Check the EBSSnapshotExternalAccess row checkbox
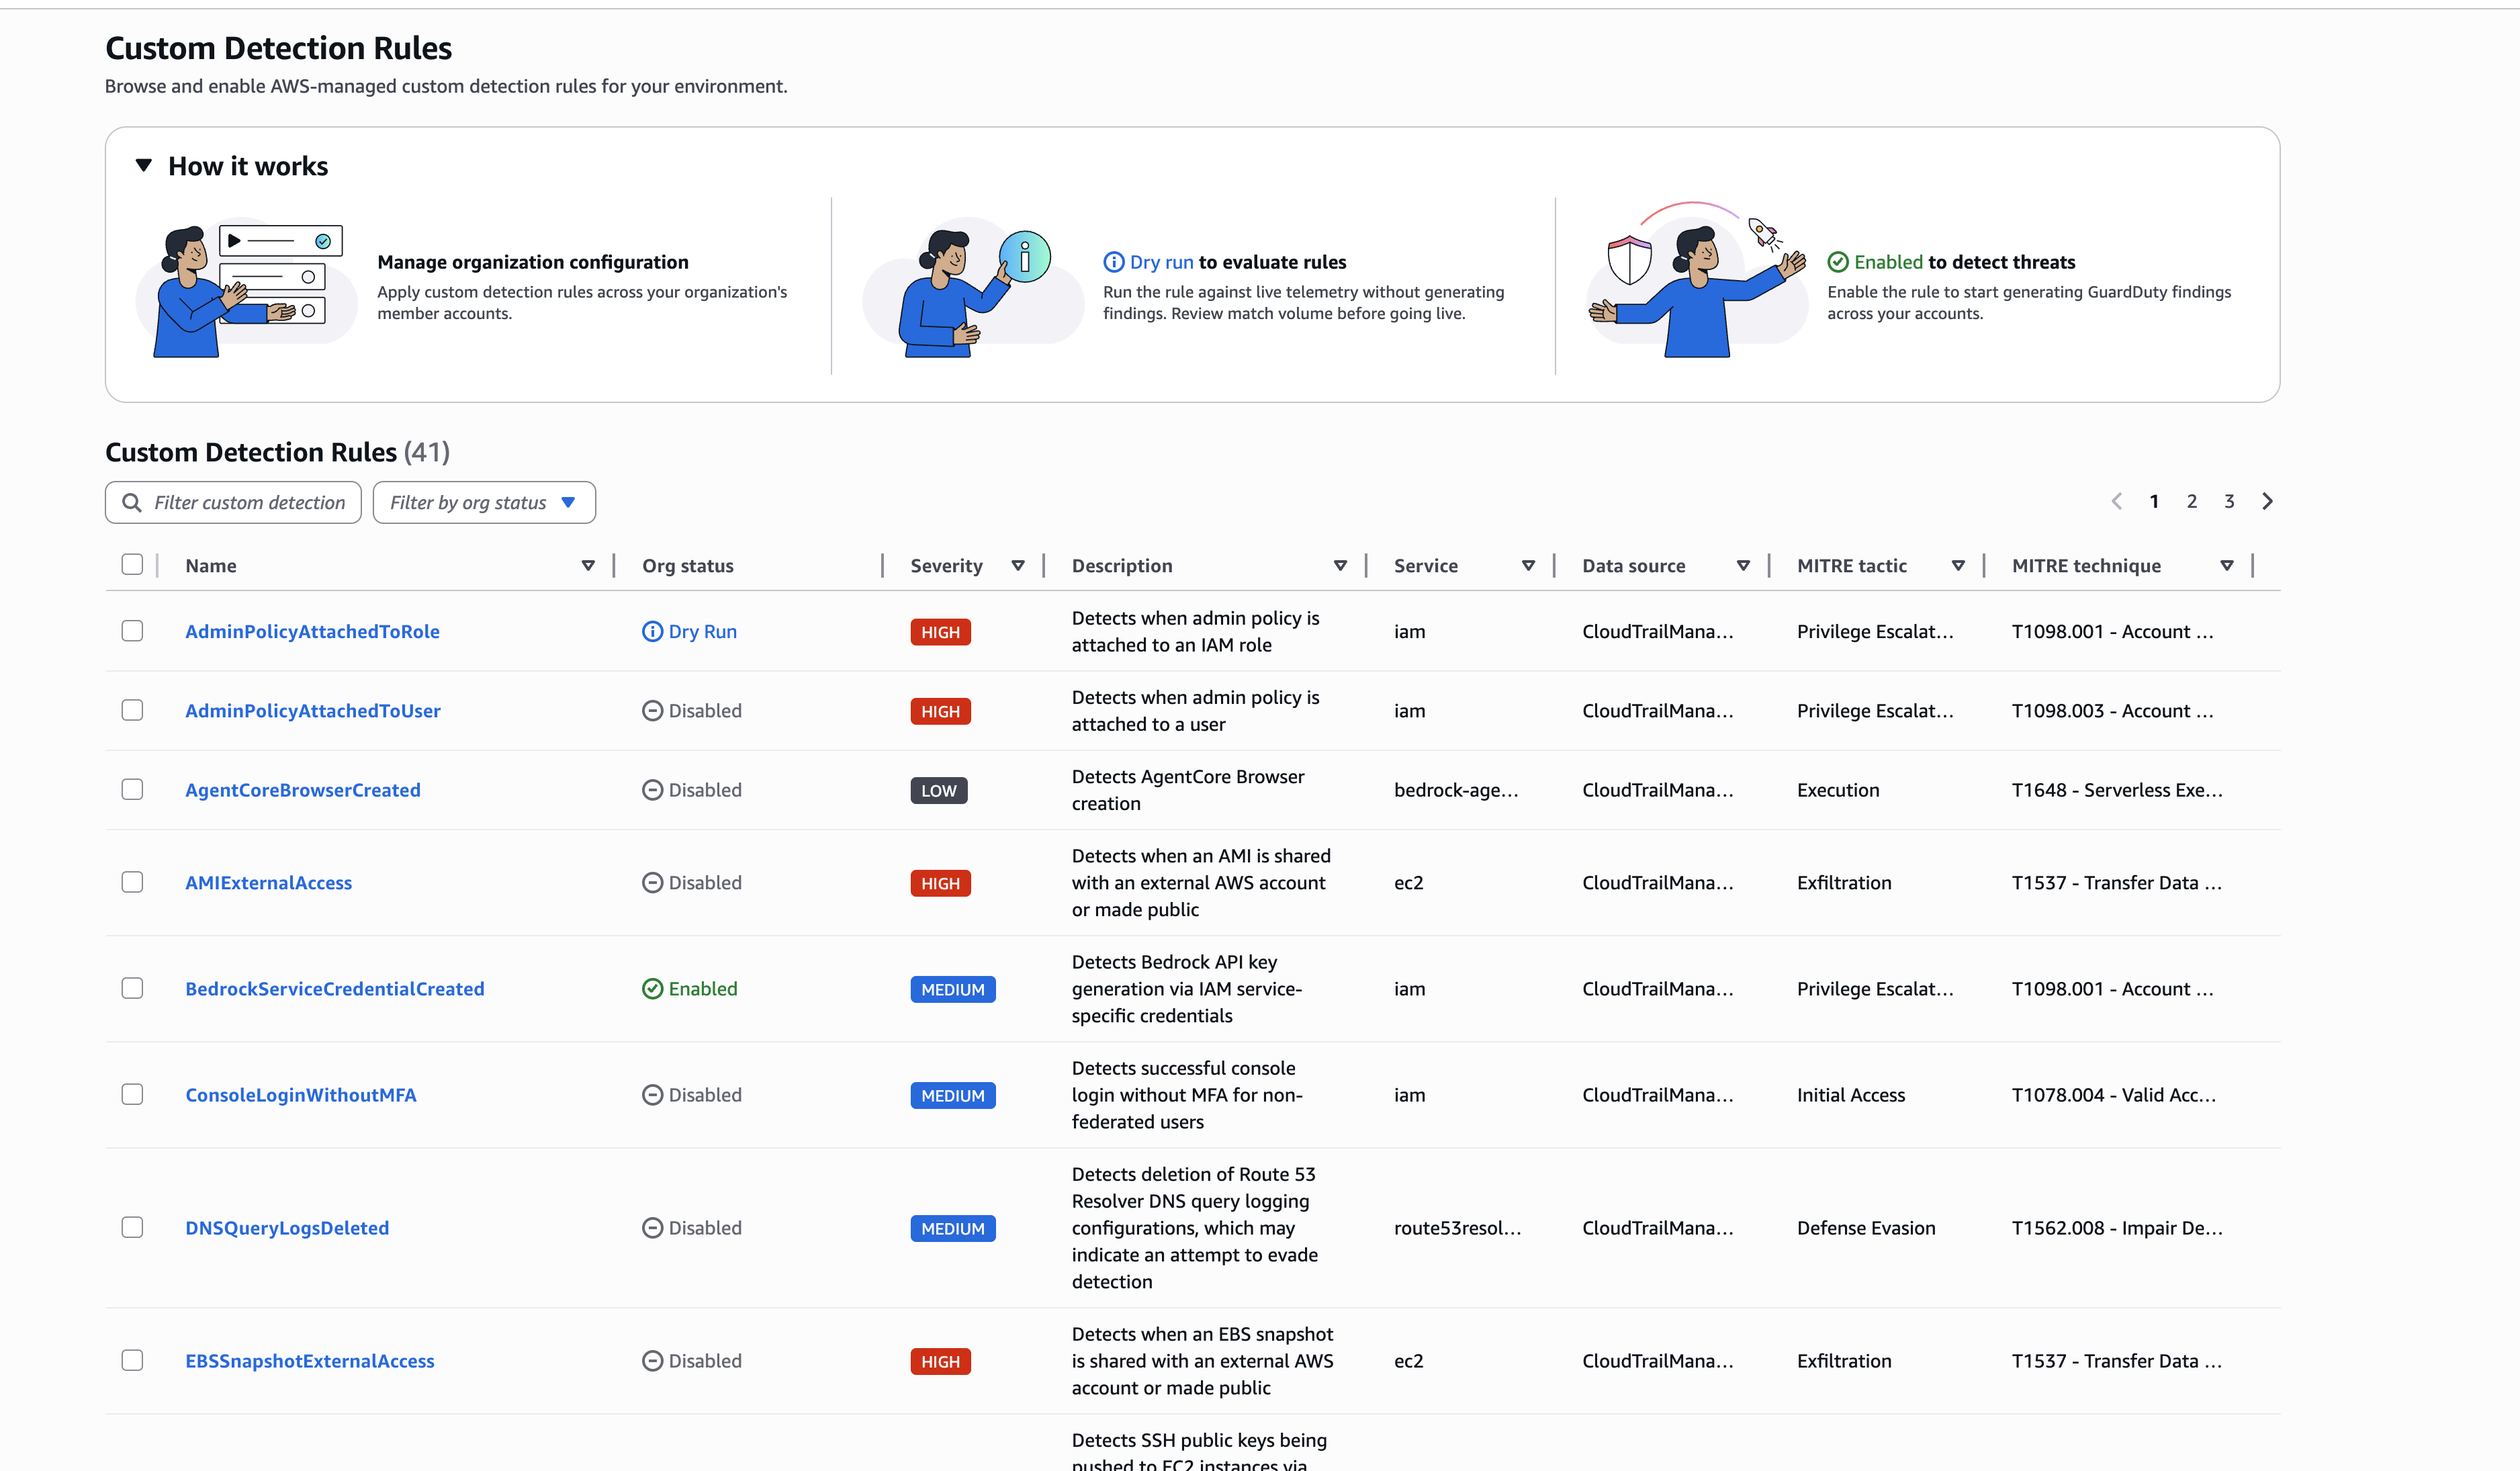Image resolution: width=2520 pixels, height=1471 pixels. pos(132,1360)
